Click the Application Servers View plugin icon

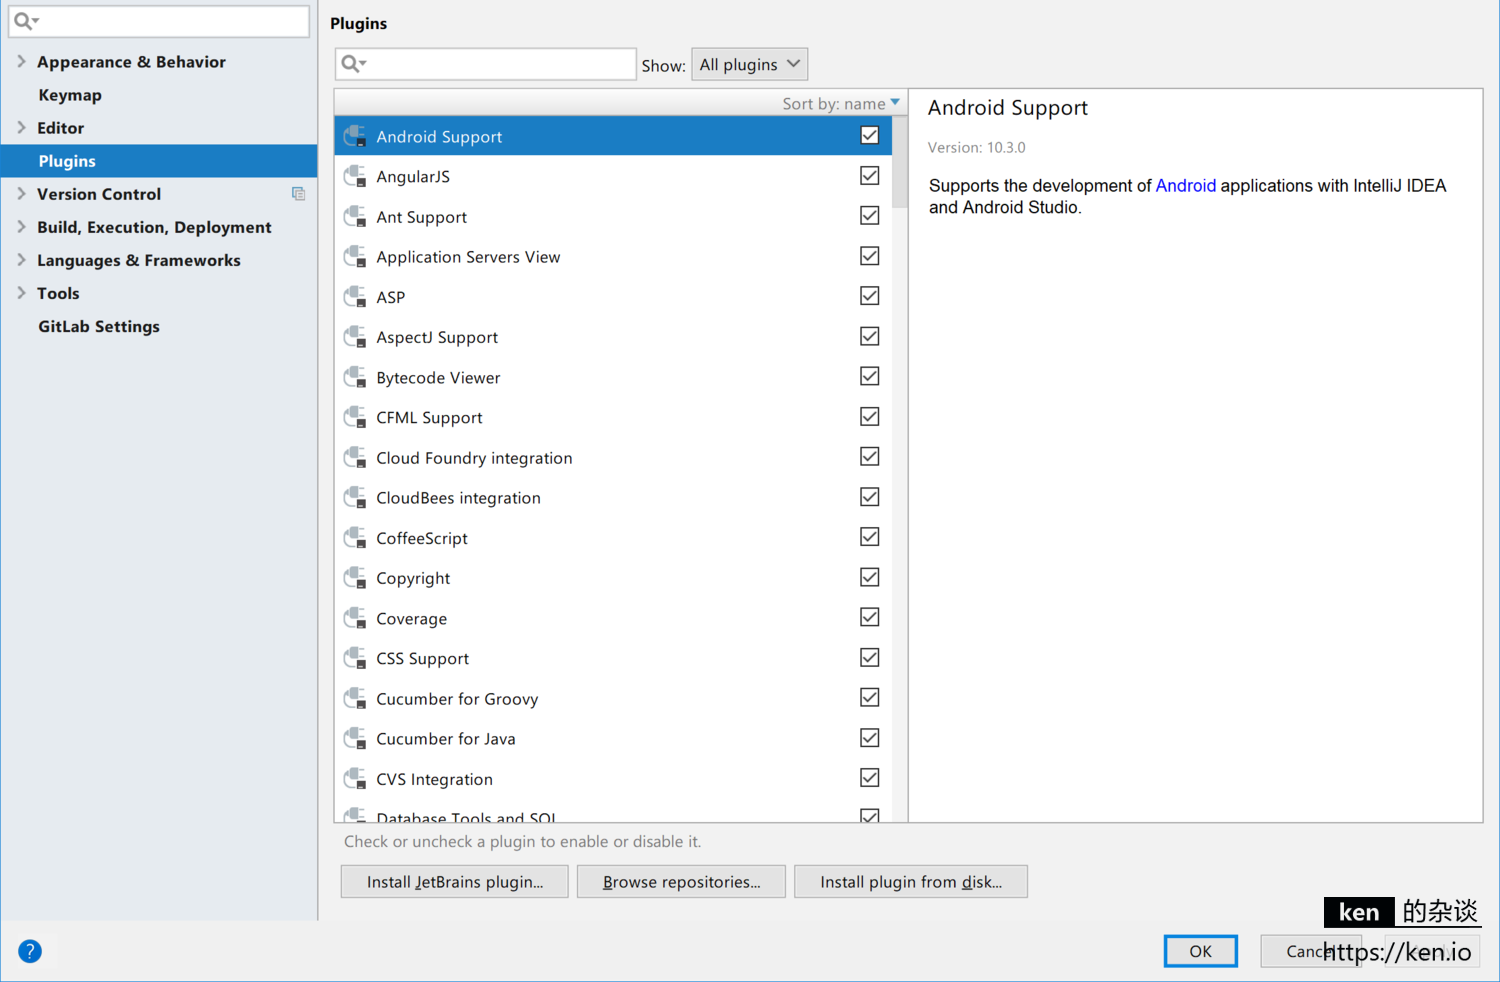355,257
